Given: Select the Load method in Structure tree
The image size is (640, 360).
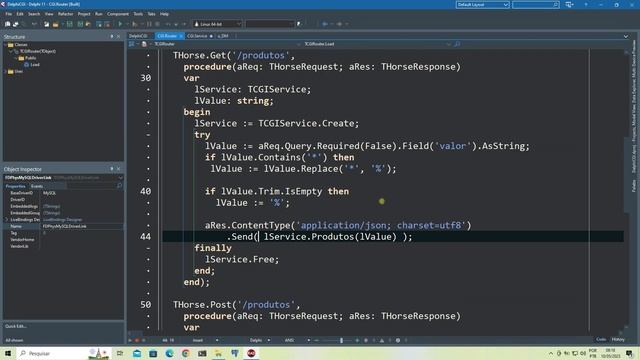Looking at the screenshot, I should point(35,64).
